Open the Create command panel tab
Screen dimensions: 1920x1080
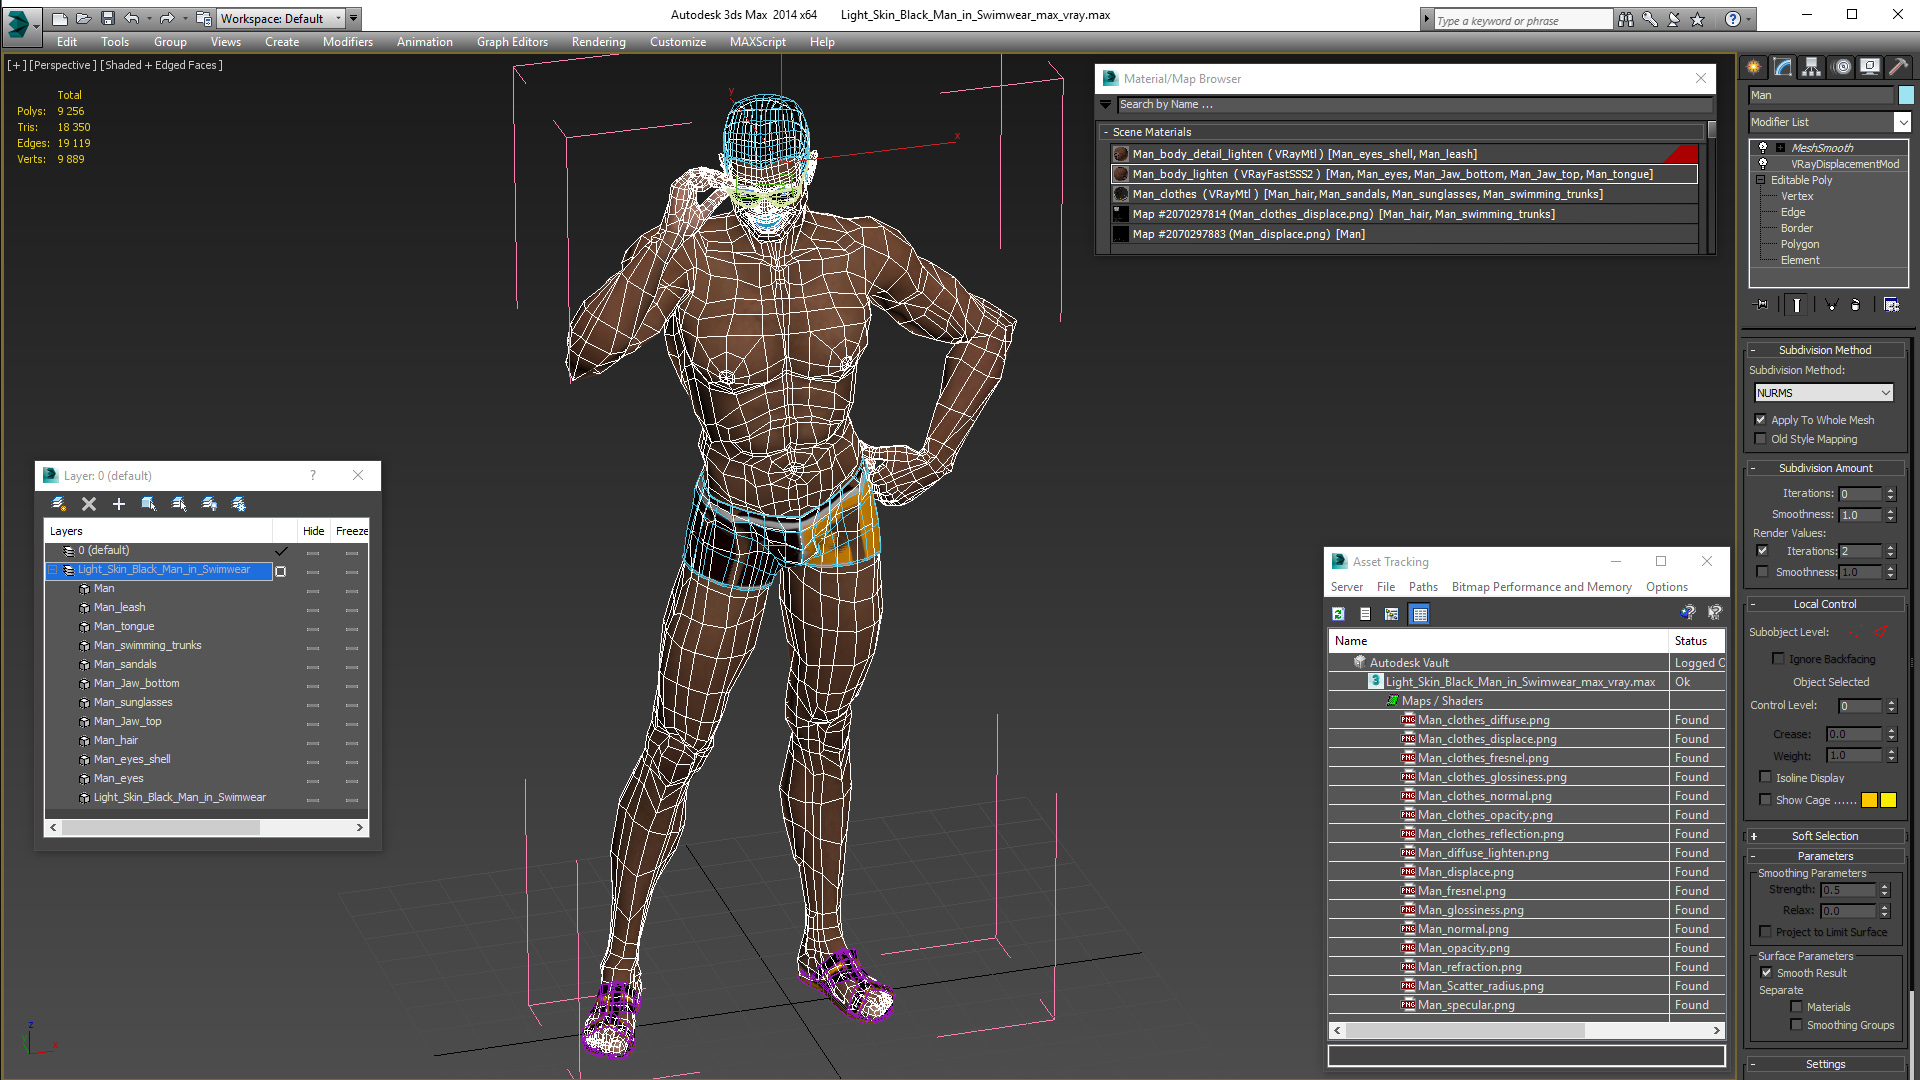pos(1753,67)
